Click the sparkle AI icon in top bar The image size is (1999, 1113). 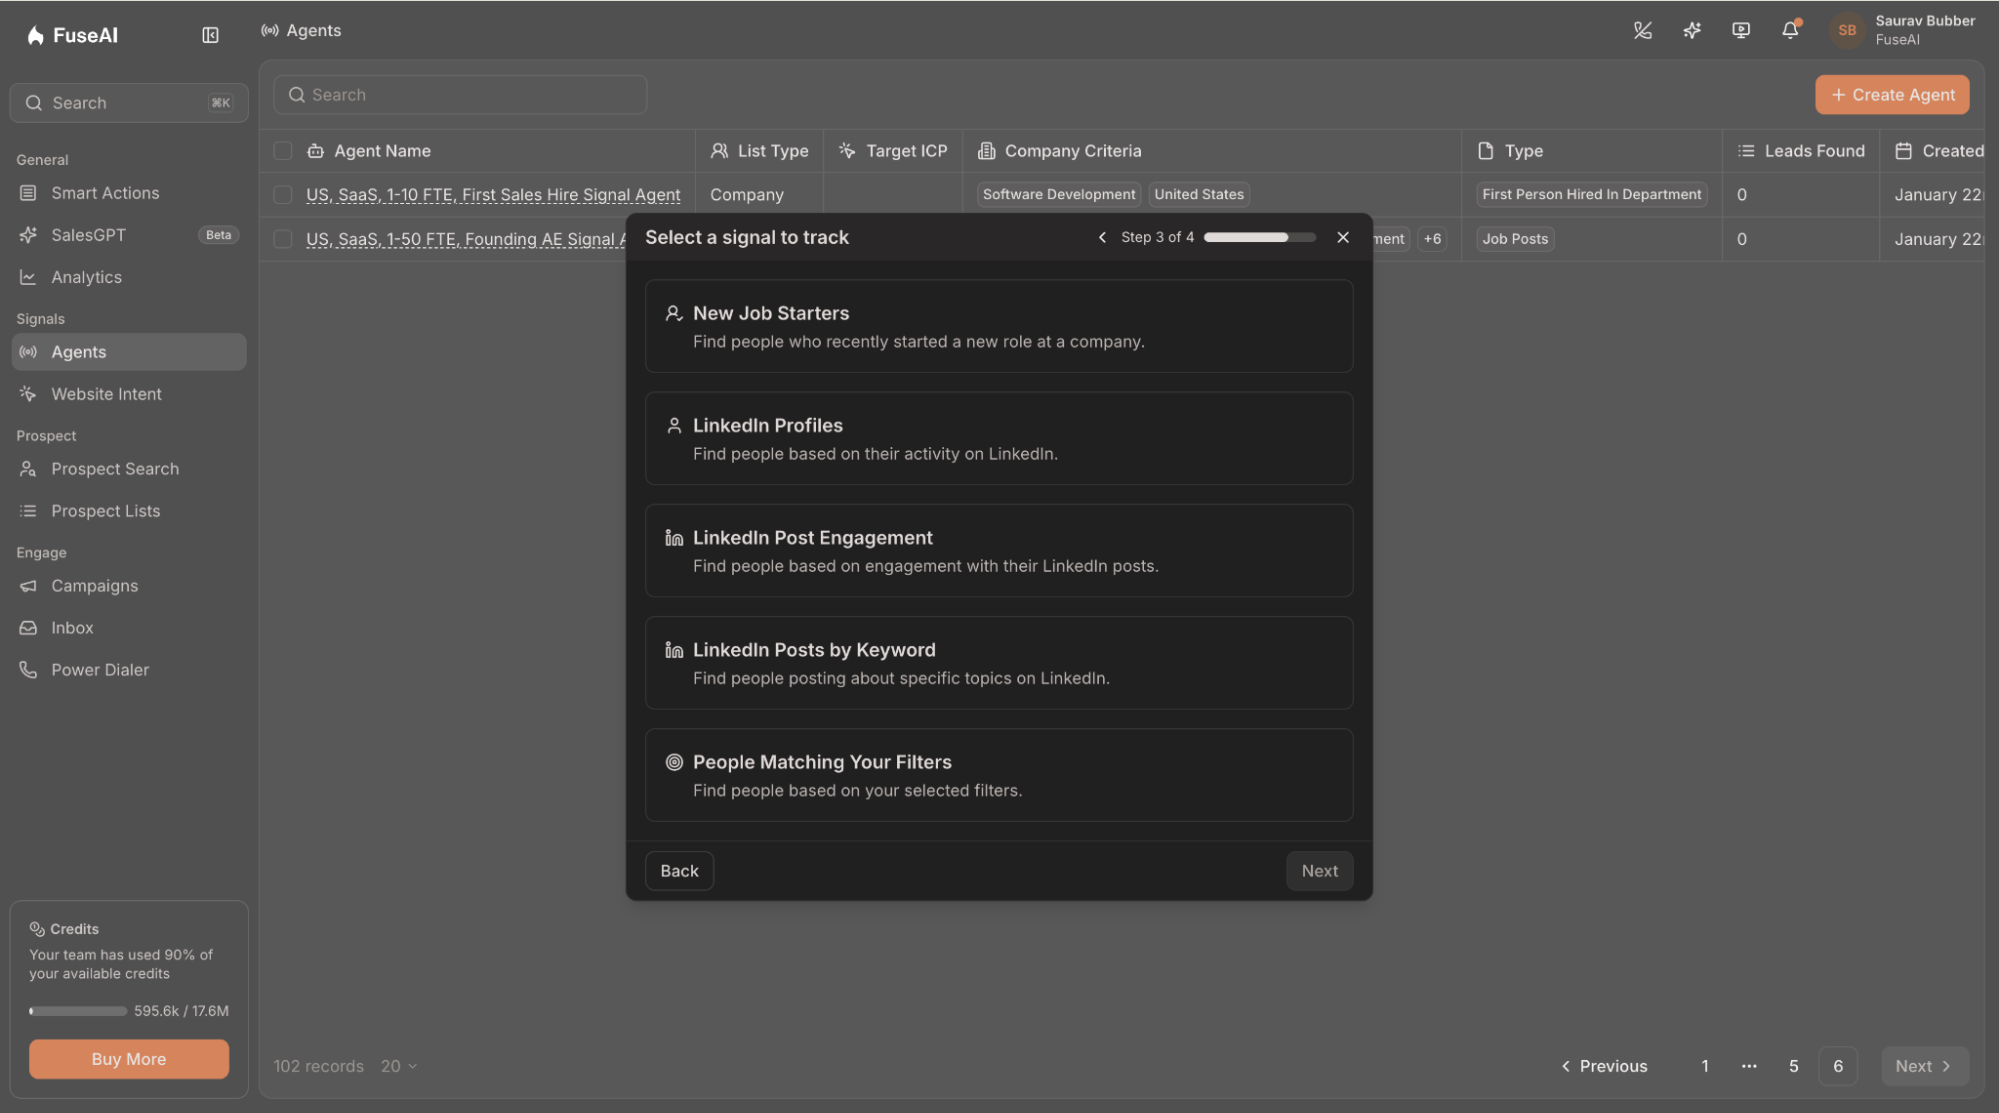pyautogui.click(x=1691, y=31)
